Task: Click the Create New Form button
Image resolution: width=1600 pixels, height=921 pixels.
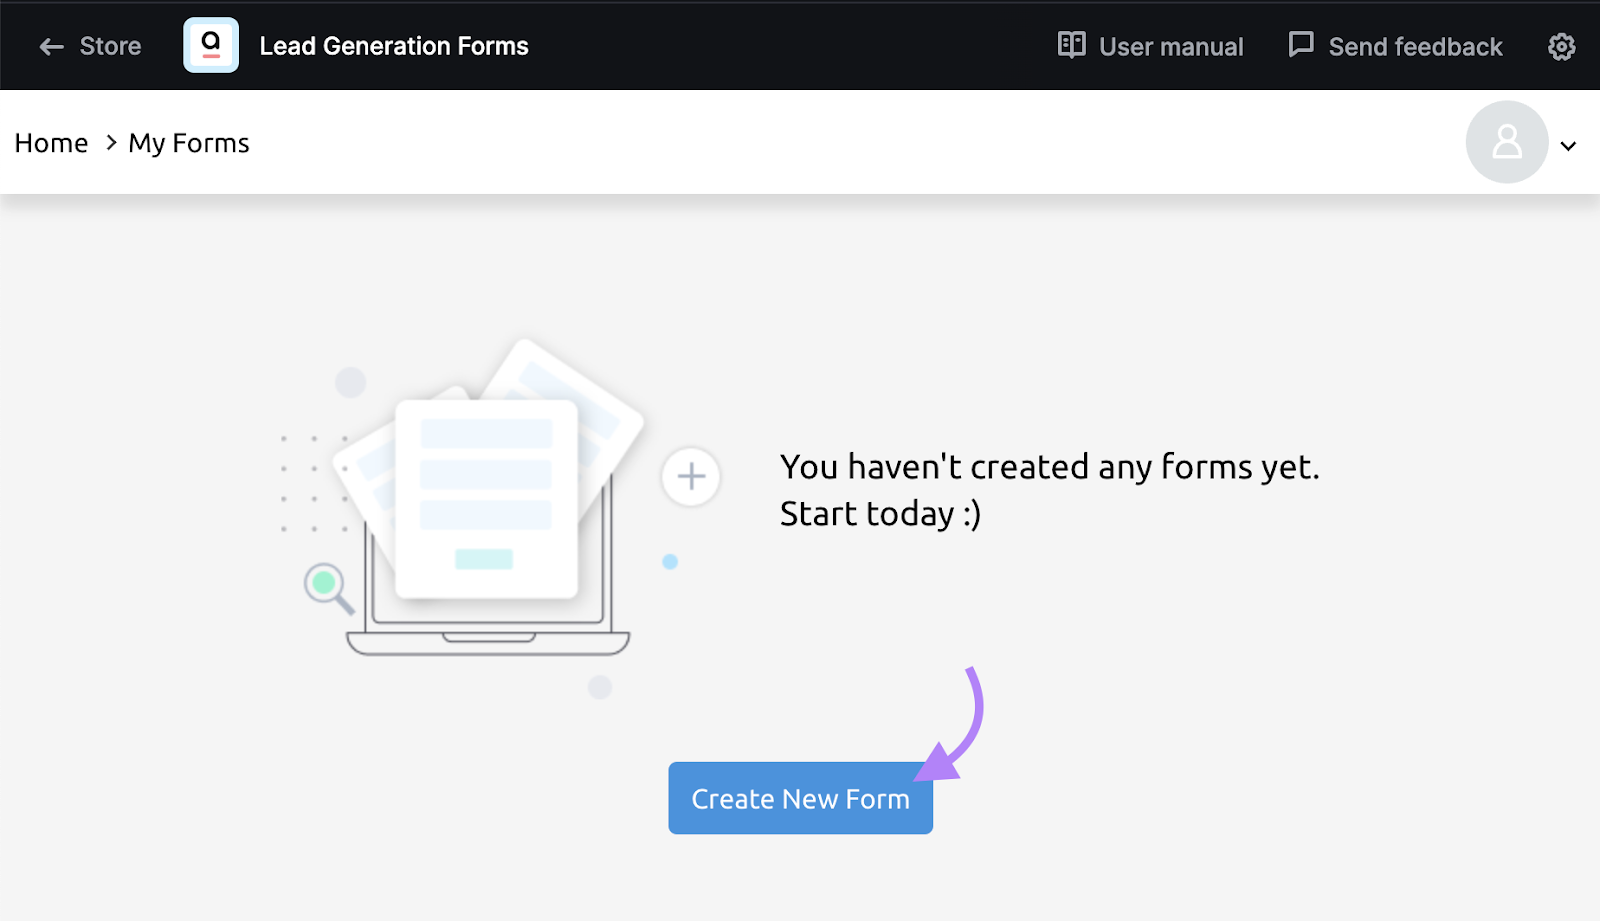Action: 799,798
